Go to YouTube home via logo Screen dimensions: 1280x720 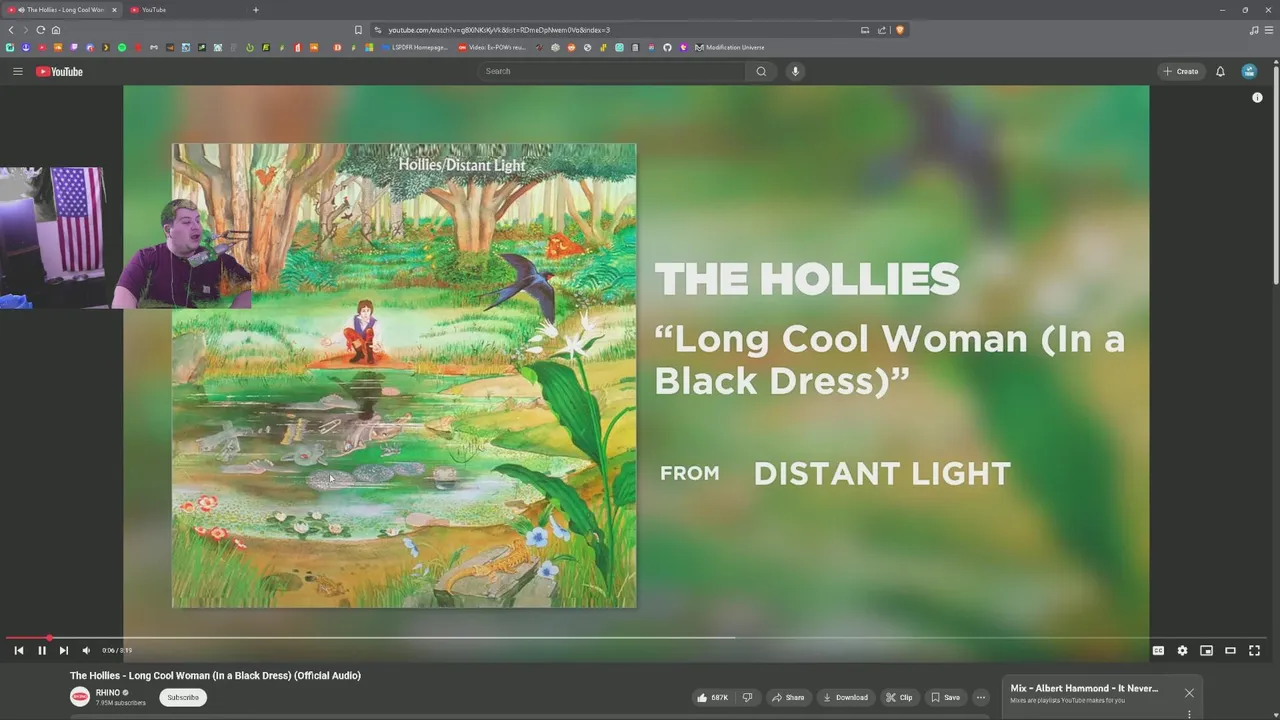tap(59, 71)
